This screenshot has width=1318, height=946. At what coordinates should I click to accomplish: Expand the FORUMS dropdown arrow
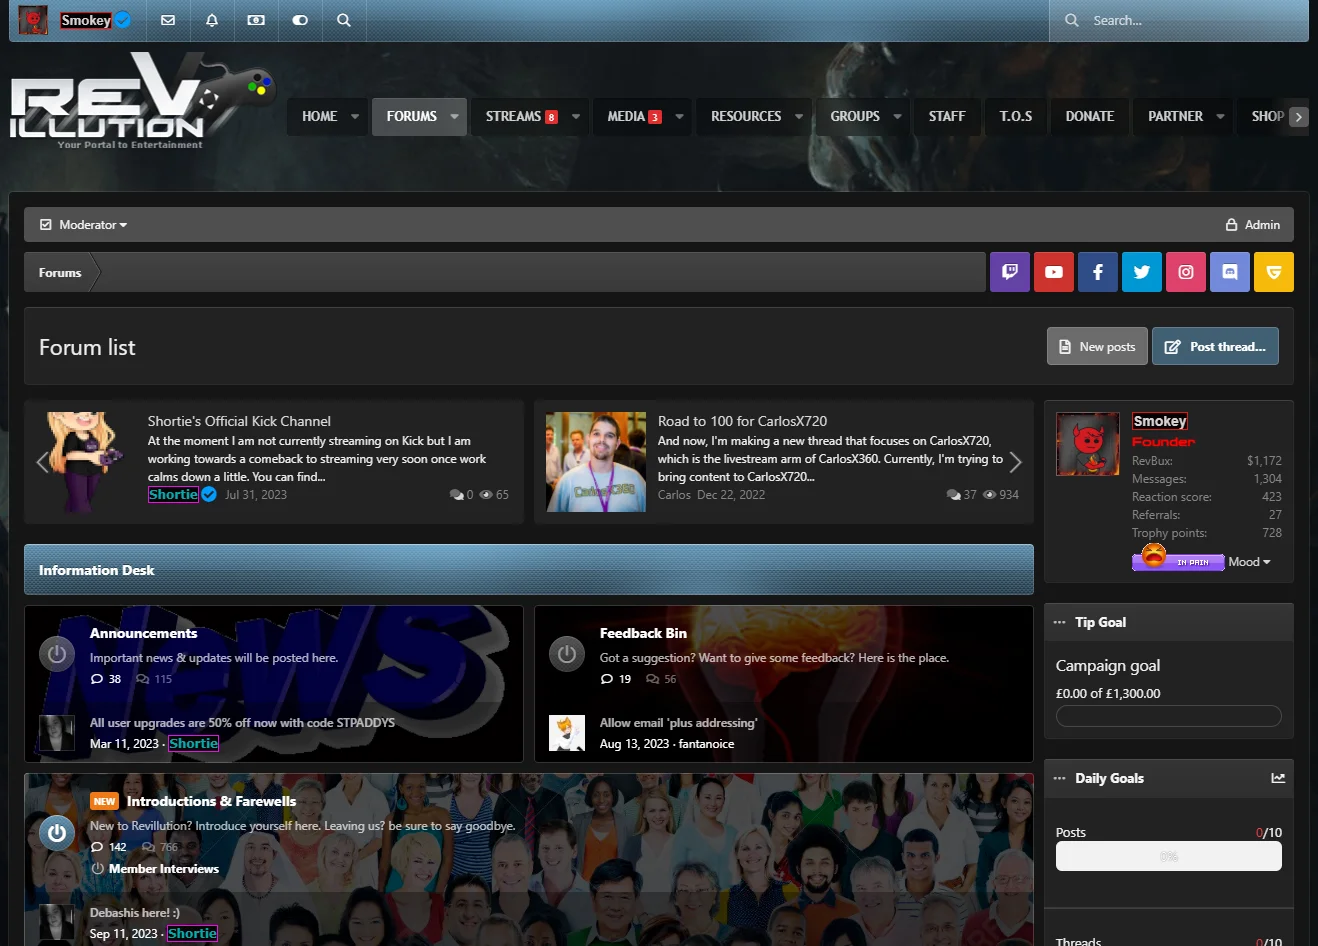(455, 116)
